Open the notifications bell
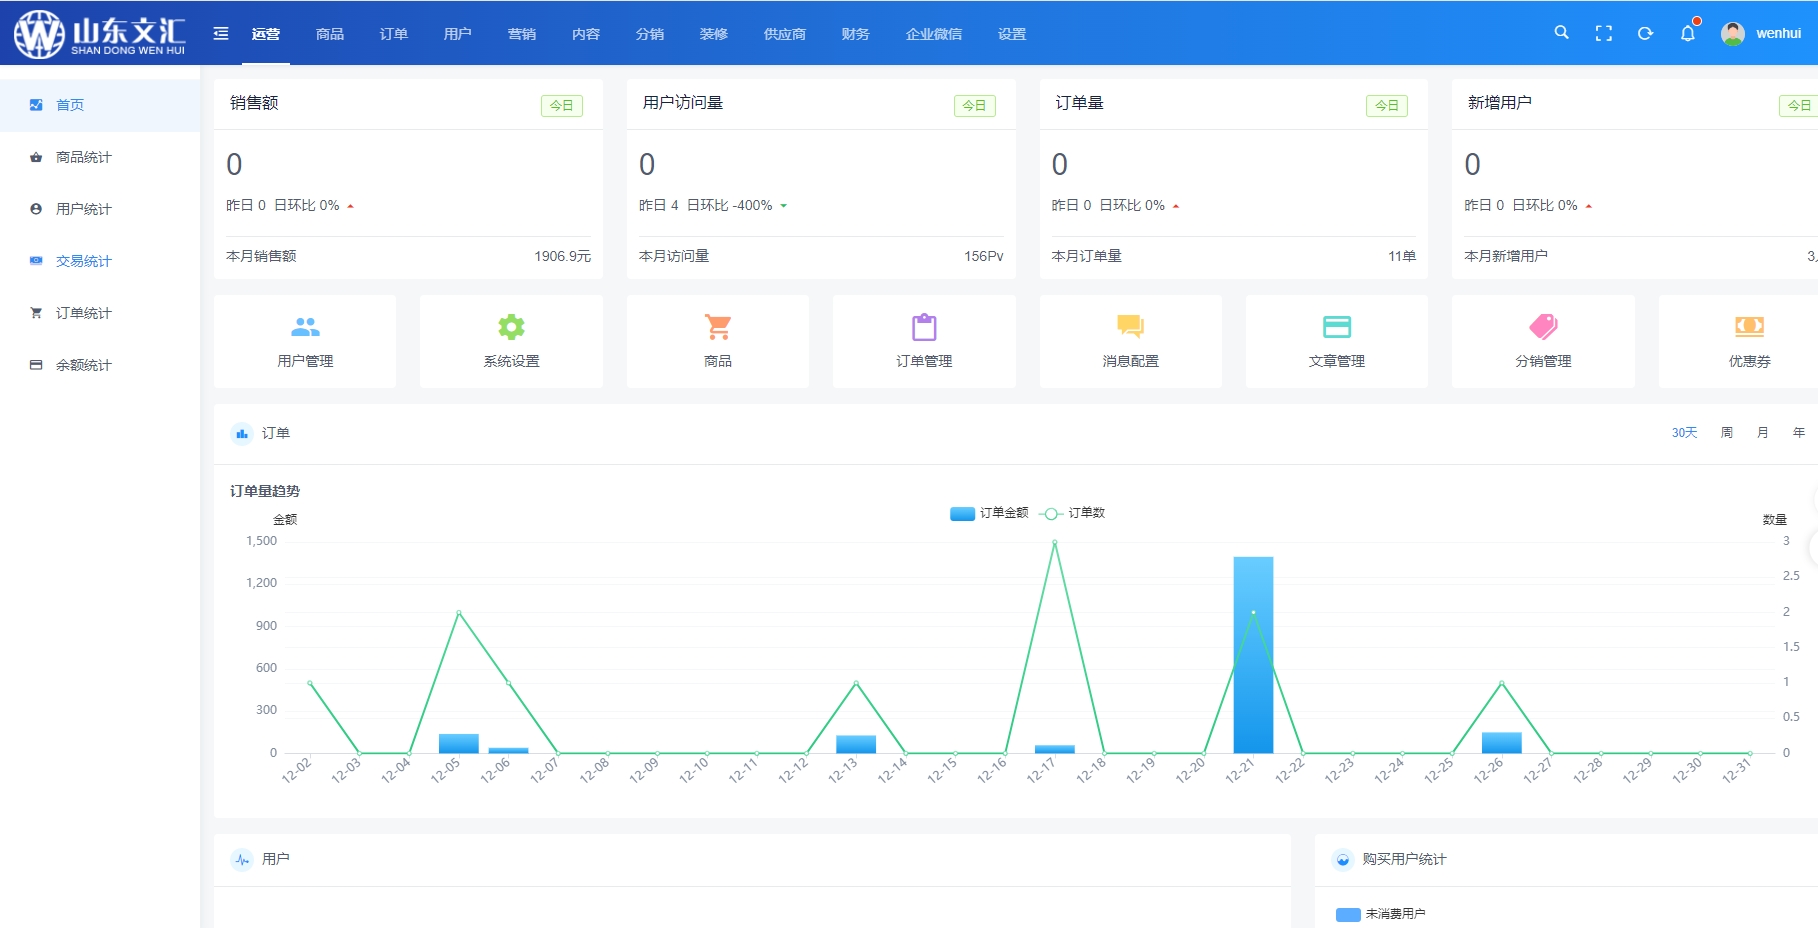Screen dimensions: 1818x928 click(x=1688, y=33)
